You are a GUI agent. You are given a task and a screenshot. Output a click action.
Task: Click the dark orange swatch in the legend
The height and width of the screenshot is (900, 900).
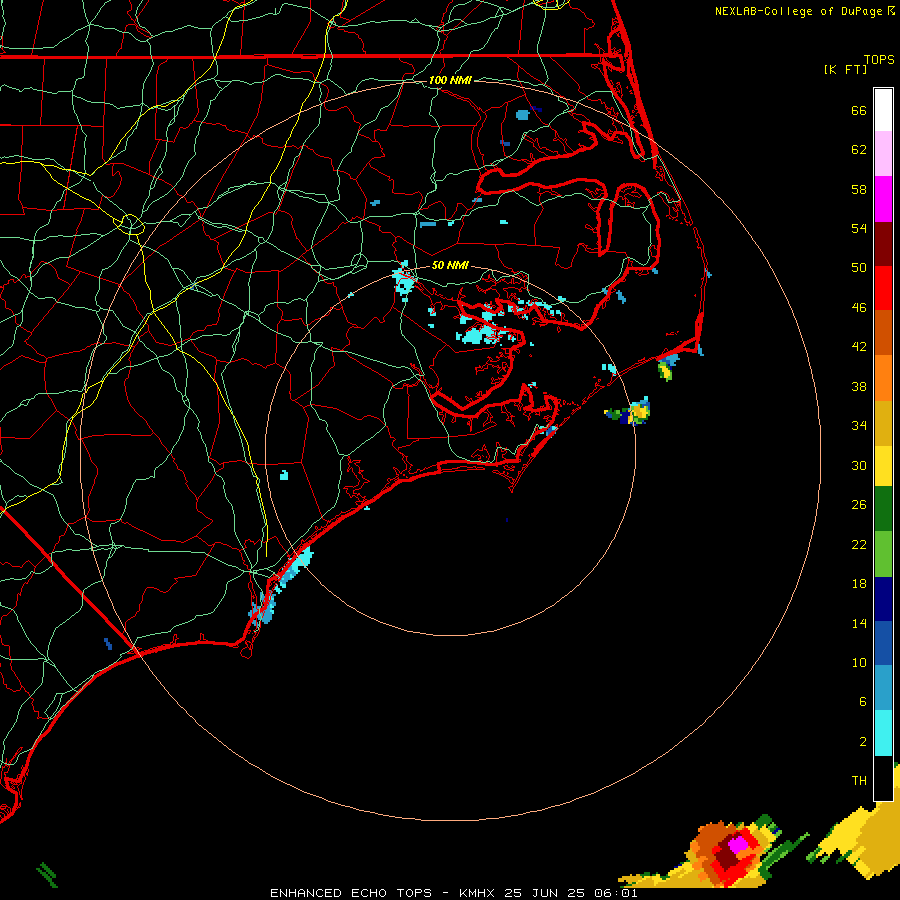pyautogui.click(x=883, y=332)
